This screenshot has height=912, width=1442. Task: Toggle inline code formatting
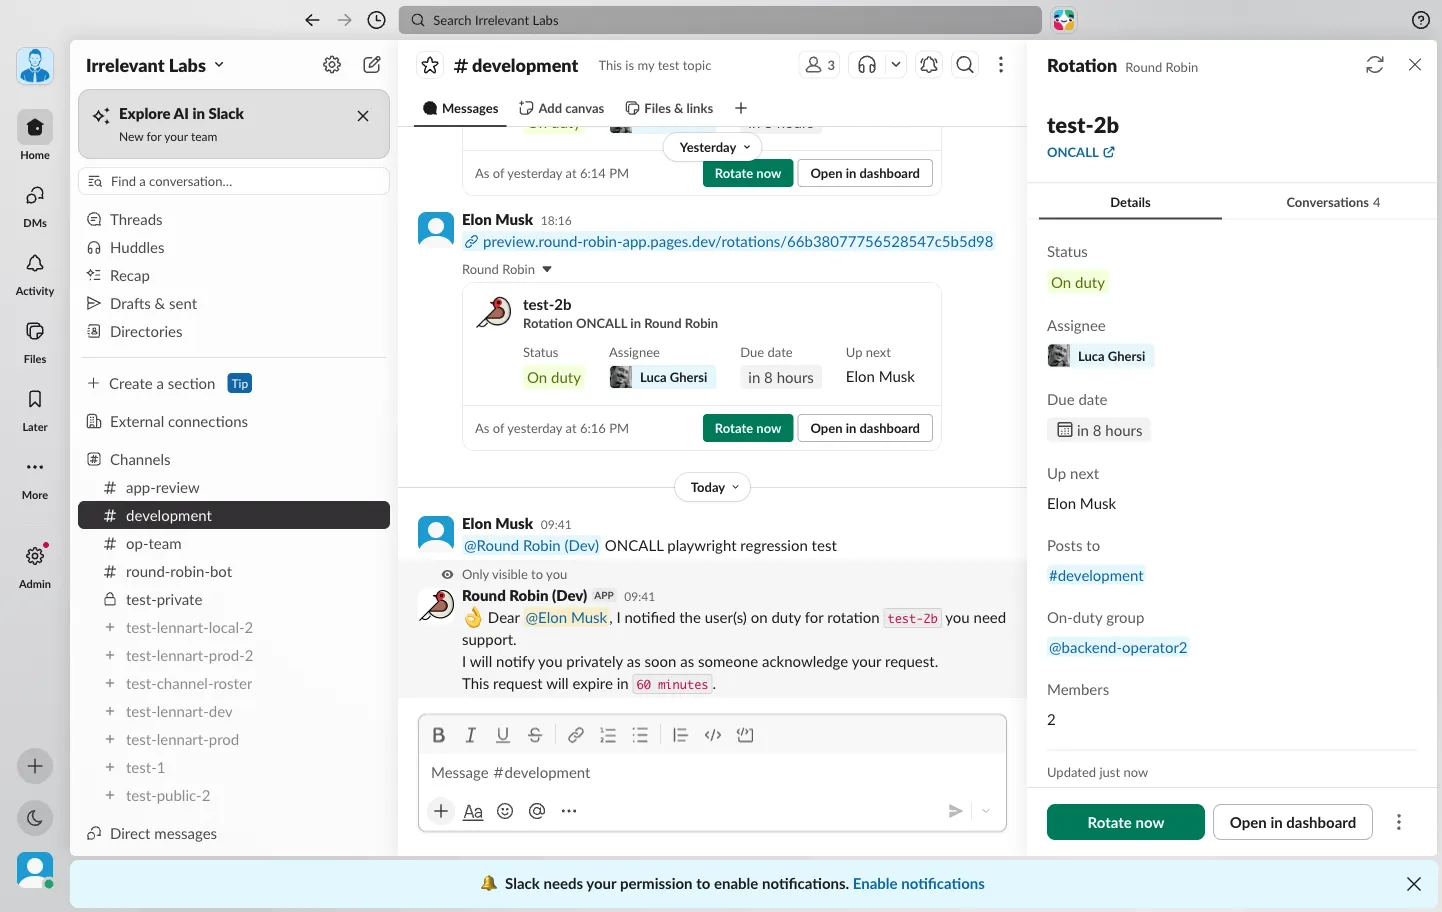tap(713, 735)
